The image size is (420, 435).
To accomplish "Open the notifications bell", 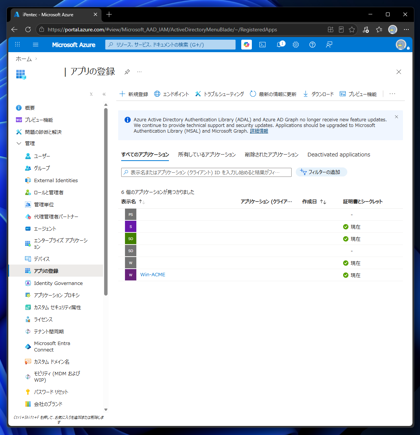I will click(x=281, y=44).
